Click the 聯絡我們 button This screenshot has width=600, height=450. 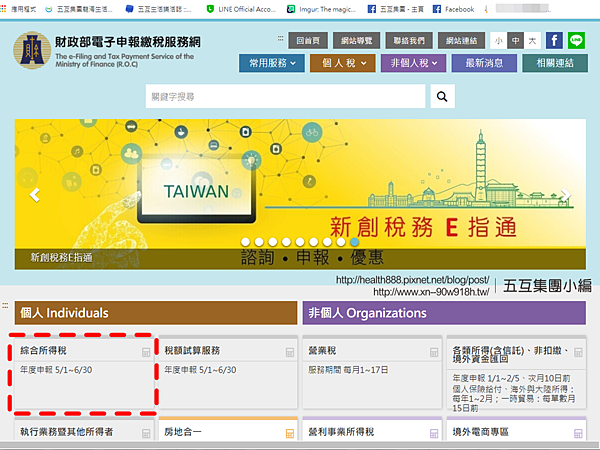coord(409,41)
